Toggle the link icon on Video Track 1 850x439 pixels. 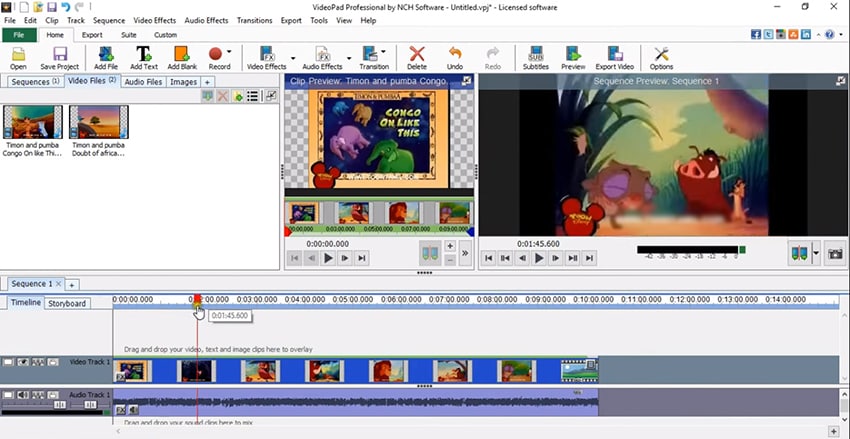pos(38,361)
